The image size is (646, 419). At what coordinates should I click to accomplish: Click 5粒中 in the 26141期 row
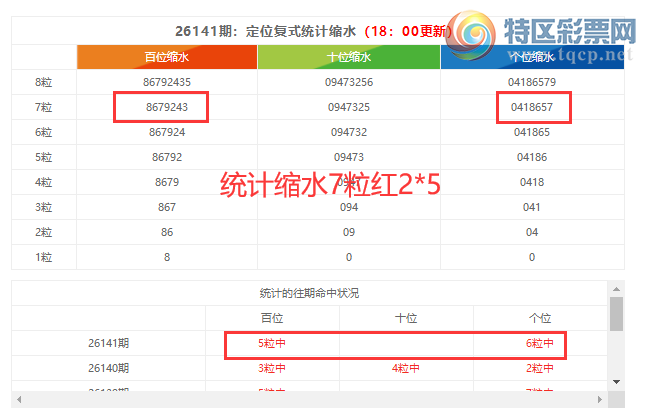[272, 343]
